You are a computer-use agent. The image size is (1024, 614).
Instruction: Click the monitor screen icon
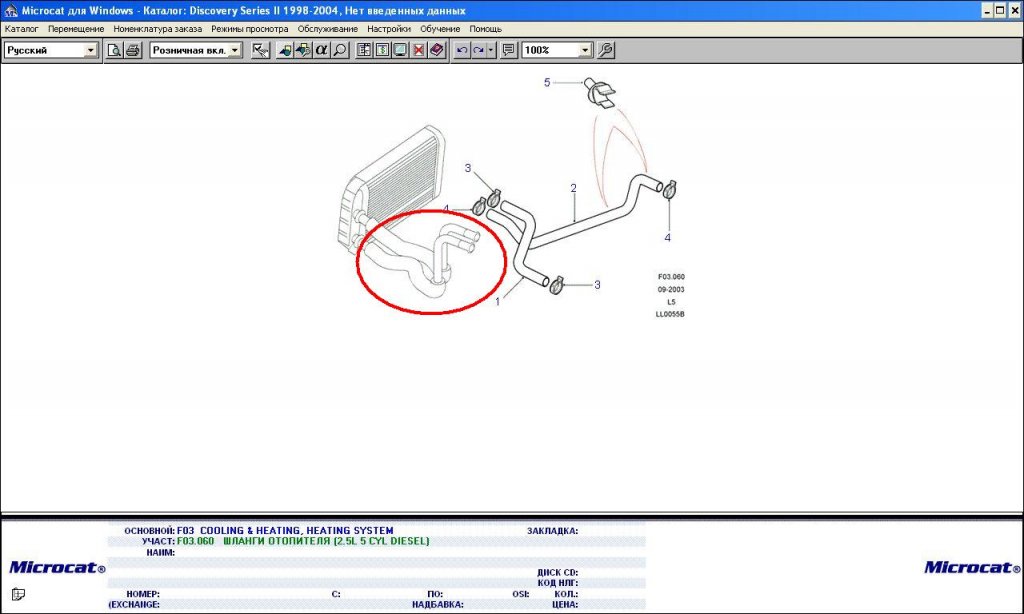[400, 50]
